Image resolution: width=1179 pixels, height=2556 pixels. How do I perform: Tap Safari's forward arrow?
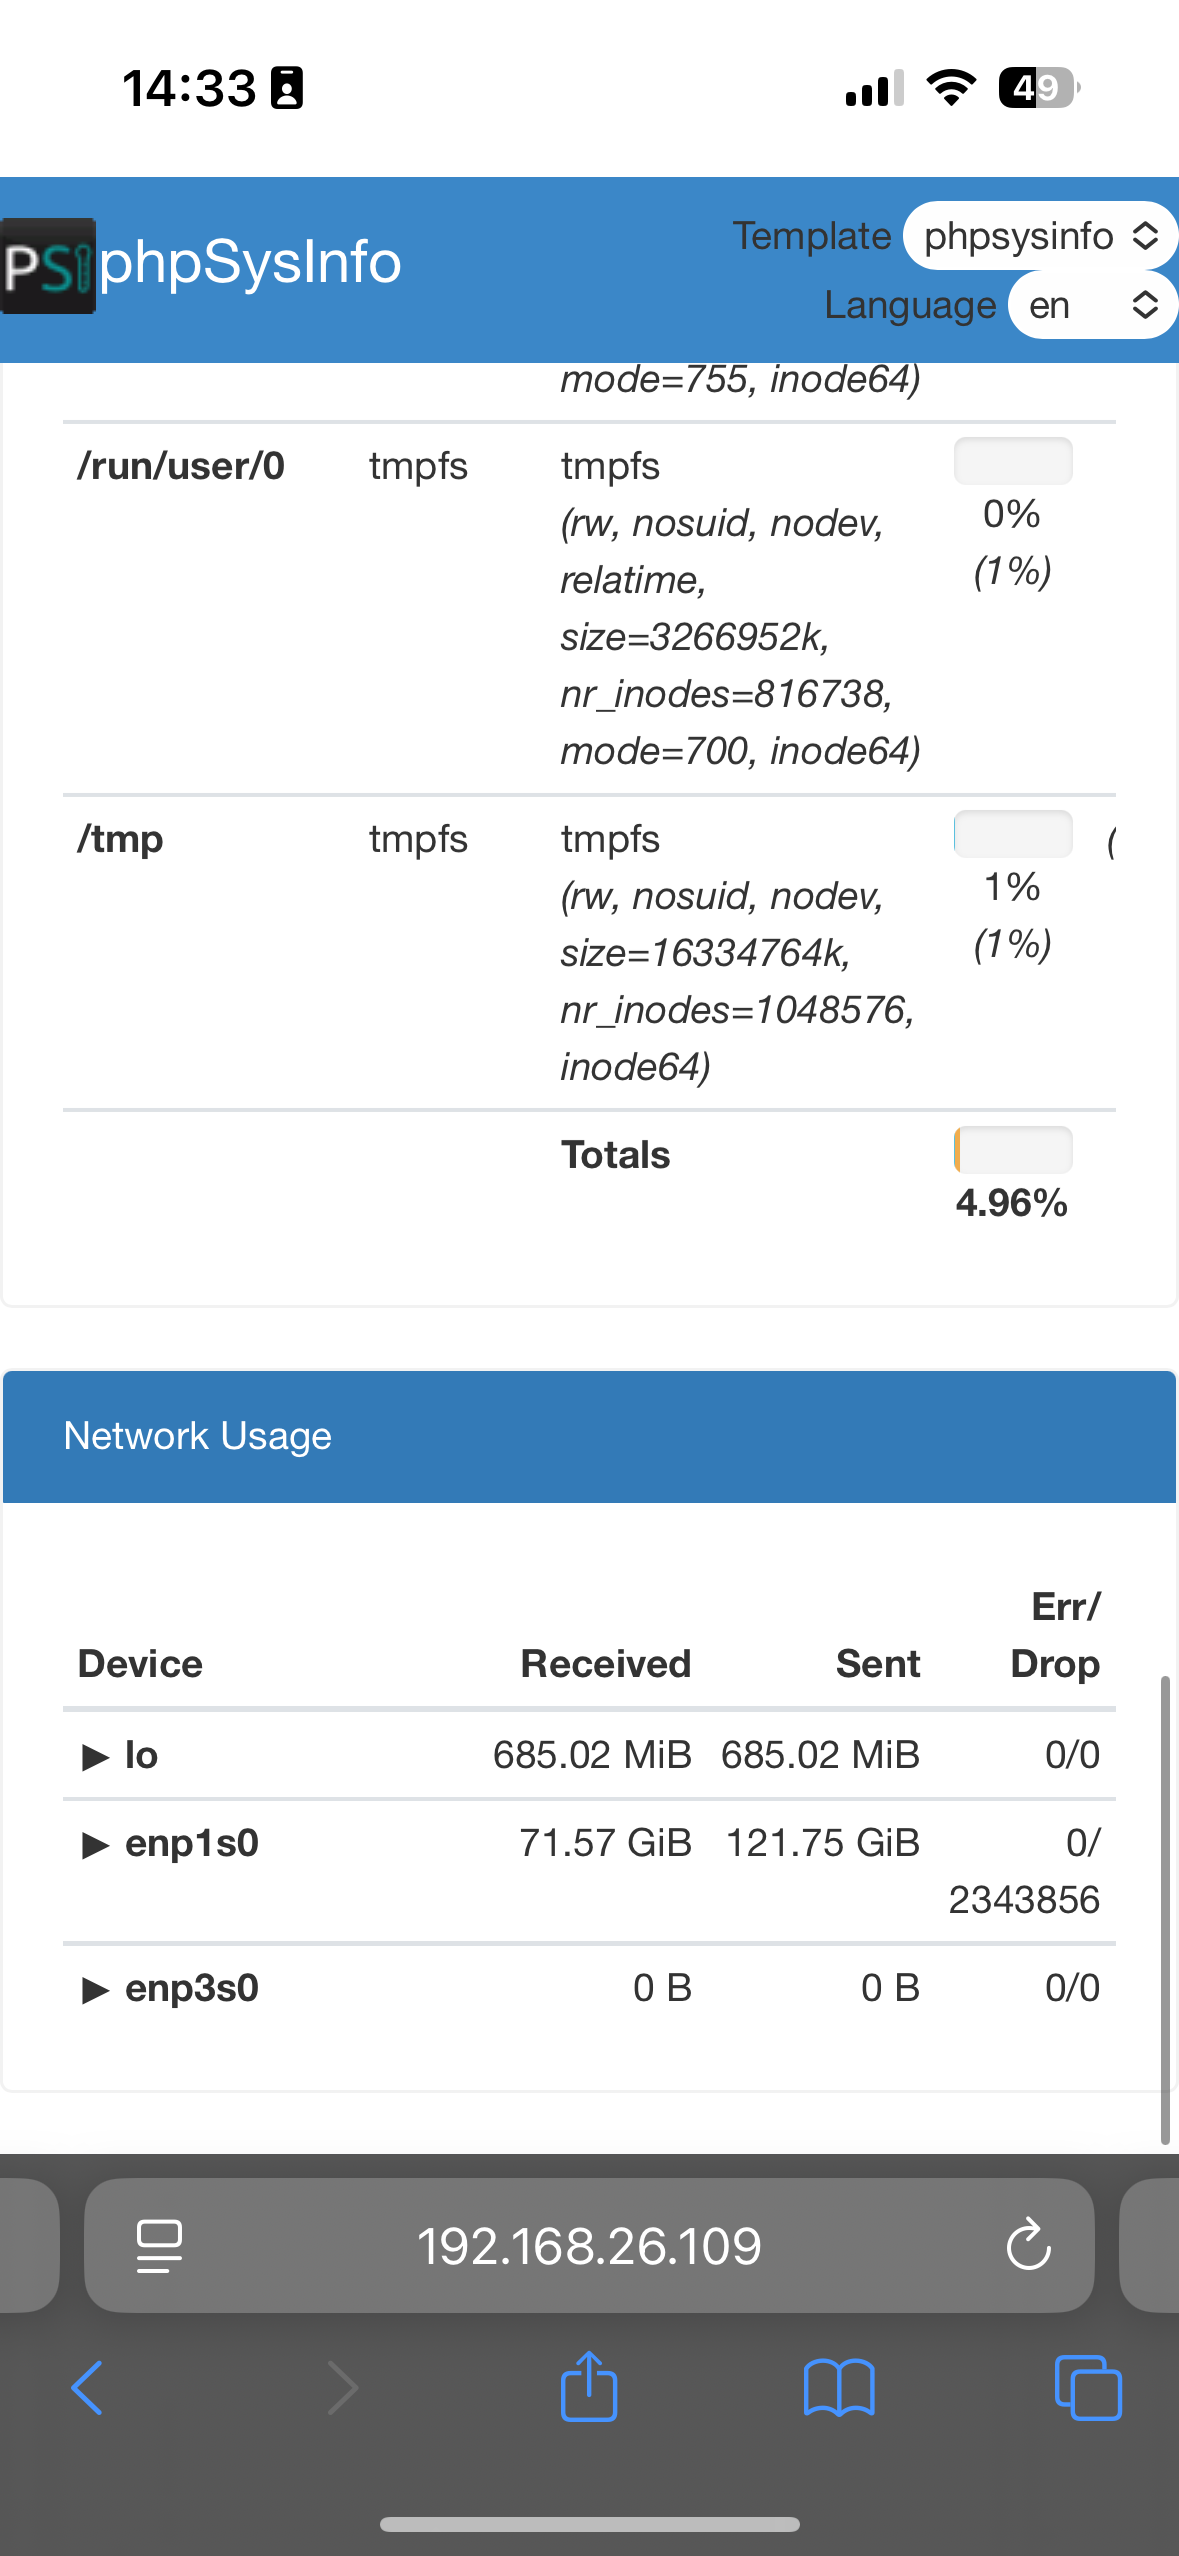click(342, 2388)
